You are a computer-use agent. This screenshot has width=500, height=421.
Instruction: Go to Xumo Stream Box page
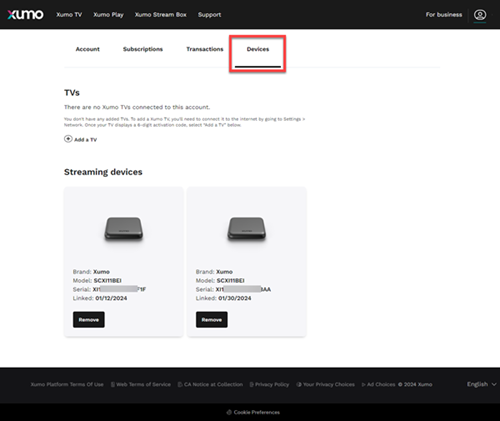(161, 15)
